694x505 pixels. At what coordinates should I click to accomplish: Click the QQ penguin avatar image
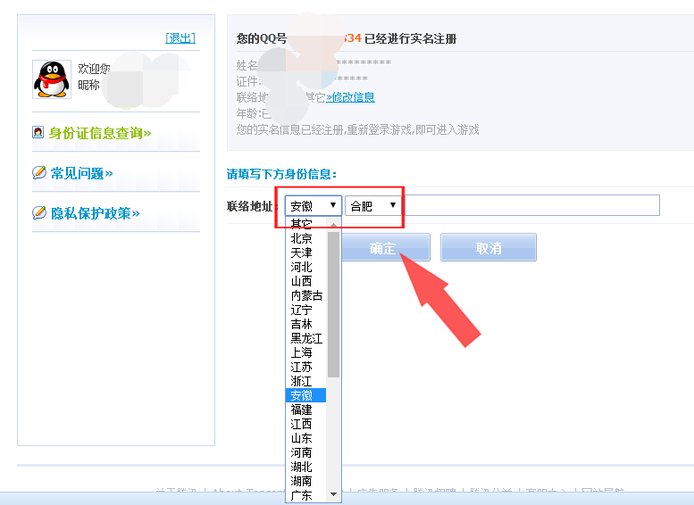click(52, 80)
